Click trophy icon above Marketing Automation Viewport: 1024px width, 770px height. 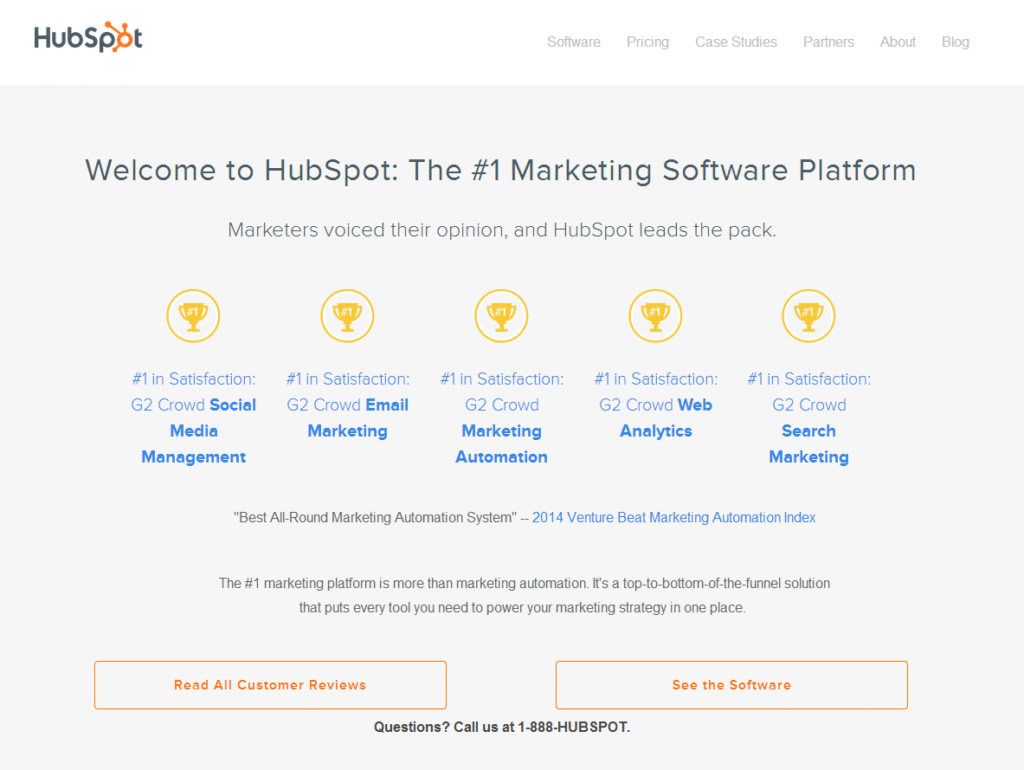502,316
